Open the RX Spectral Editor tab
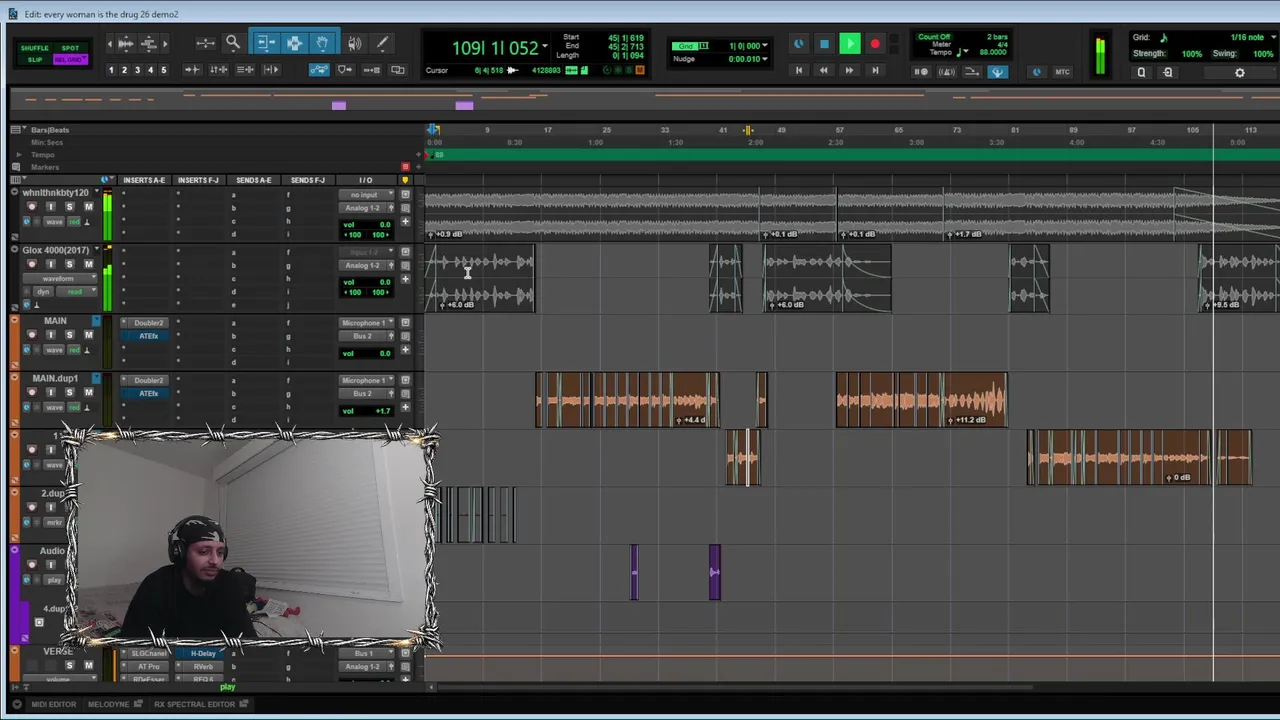1280x720 pixels. coord(194,704)
